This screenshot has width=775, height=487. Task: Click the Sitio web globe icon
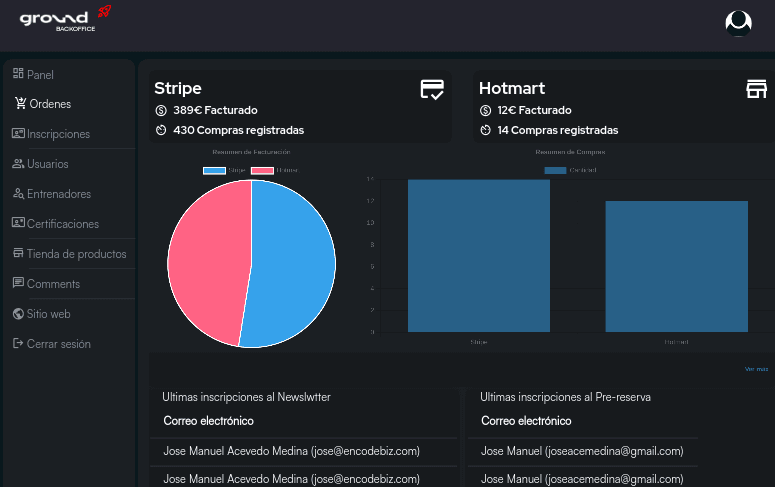point(18,313)
